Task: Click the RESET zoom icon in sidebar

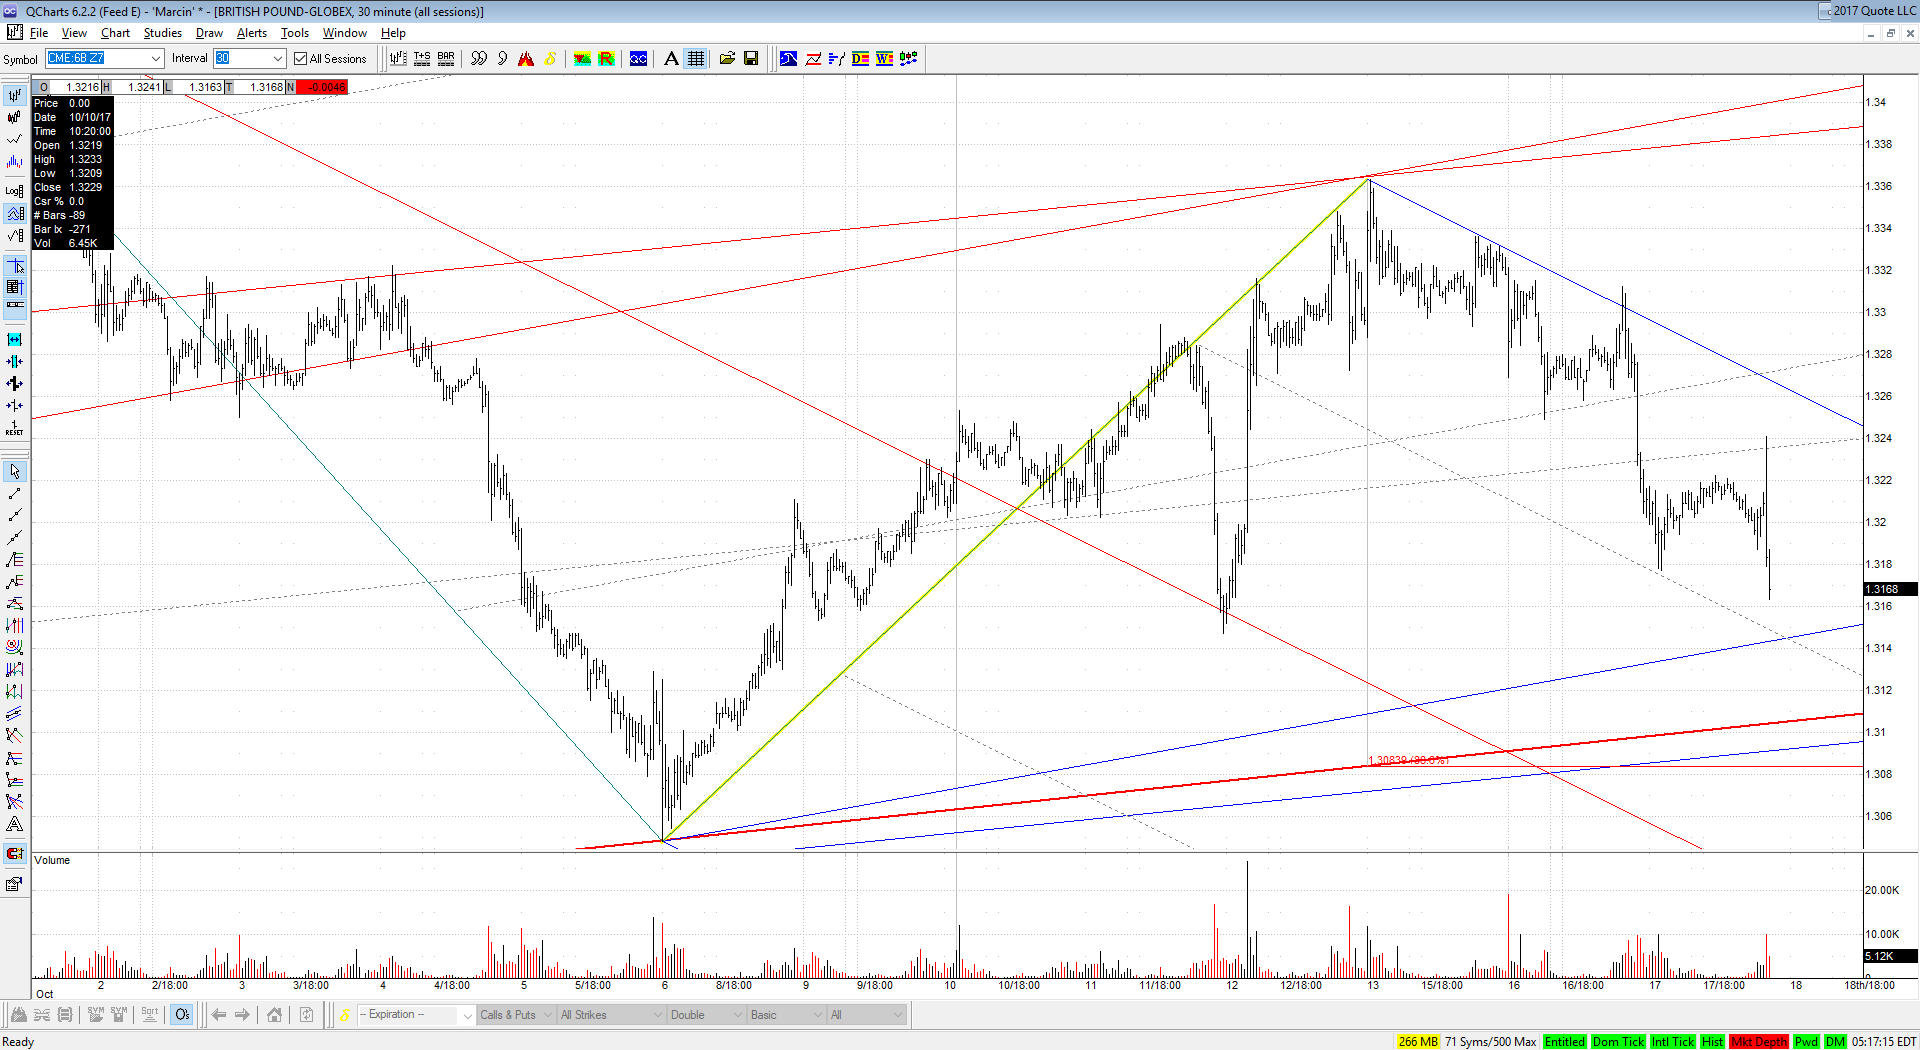Action: click(15, 428)
